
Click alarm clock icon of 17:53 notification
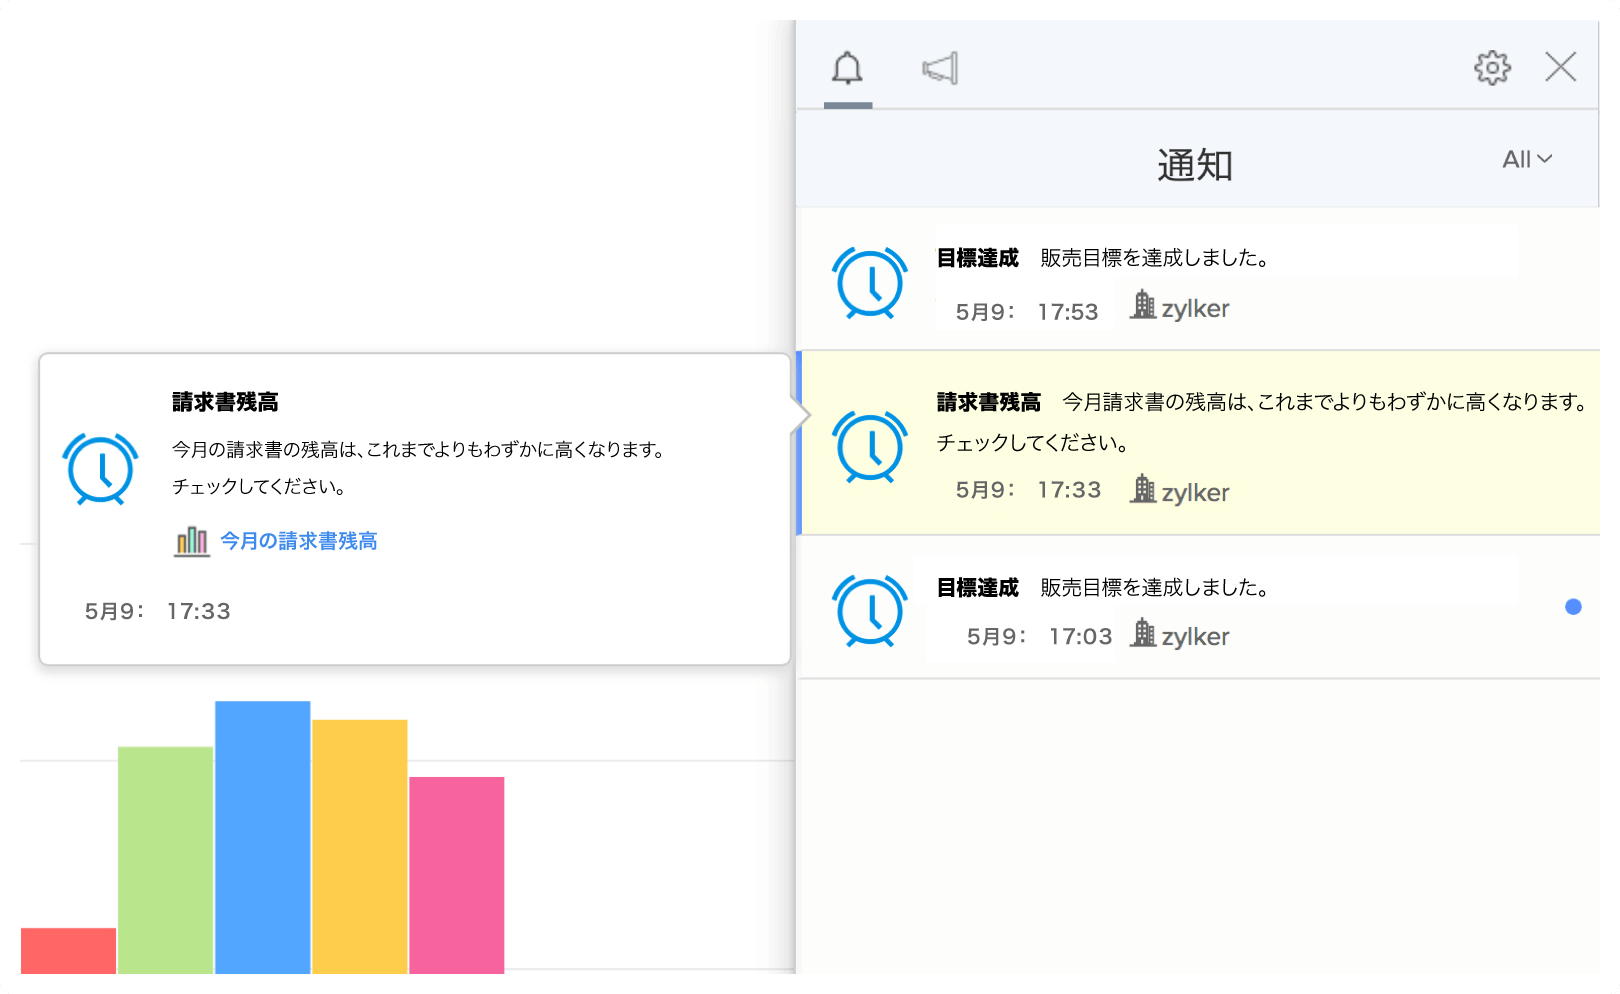[x=870, y=283]
